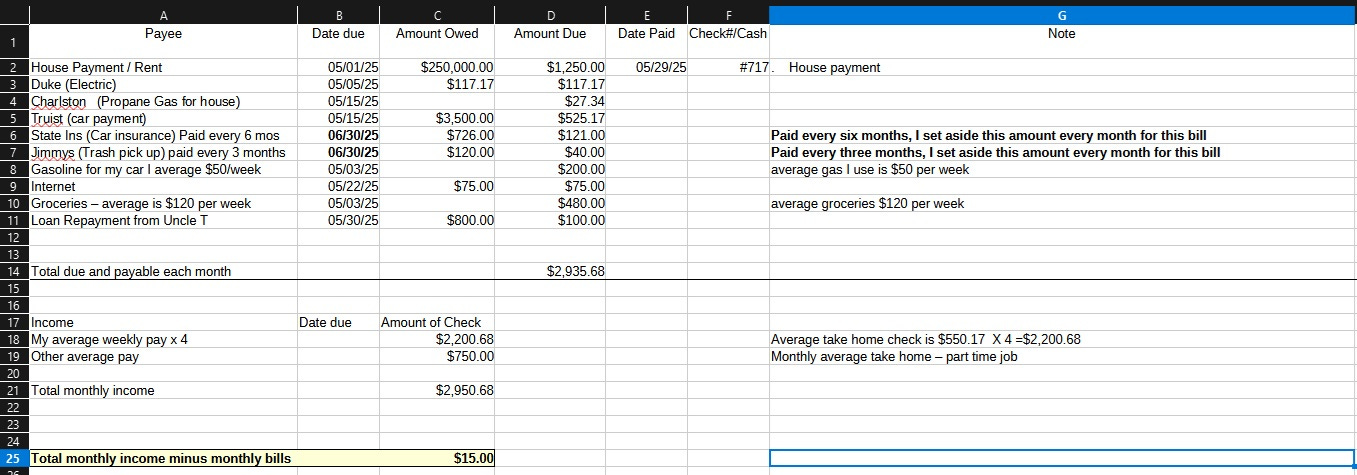
Task: Select 'Total monthly income minus monthly bills' cell
Action: (x=163, y=459)
